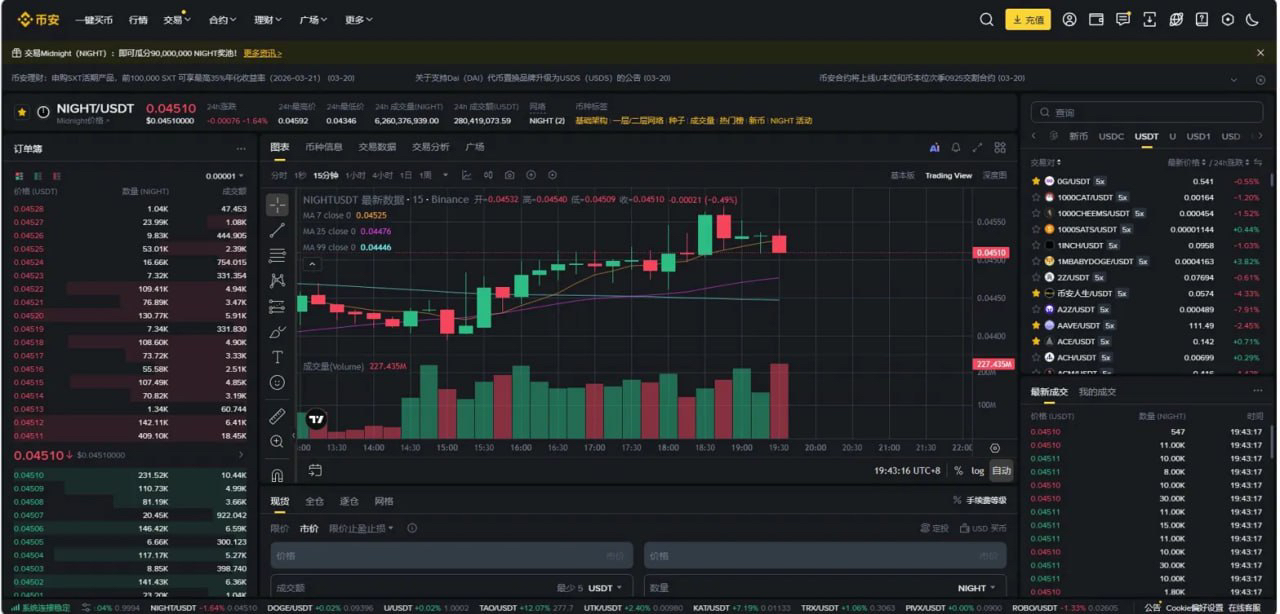The width and height of the screenshot is (1280, 614).
Task: Collapse the MA indicator legend arrow
Action: [x=312, y=264]
